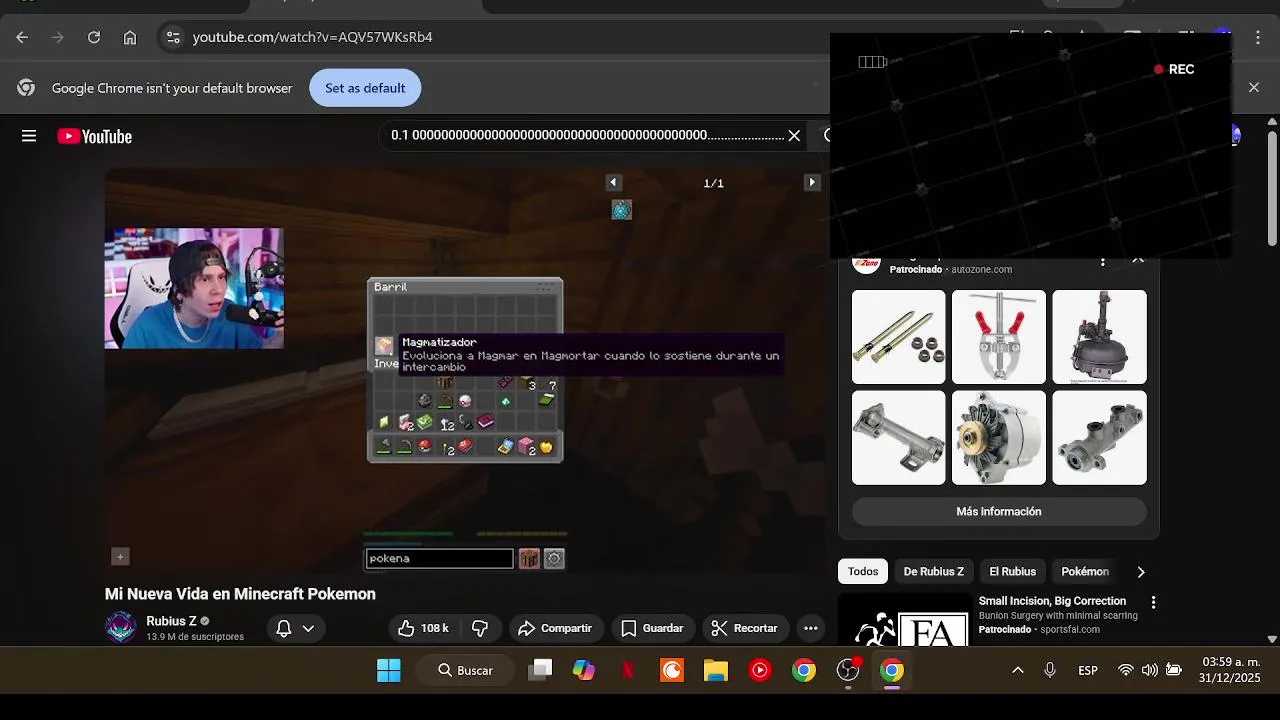The height and width of the screenshot is (720, 1280).
Task: Launch Copilot from the taskbar
Action: (x=584, y=670)
